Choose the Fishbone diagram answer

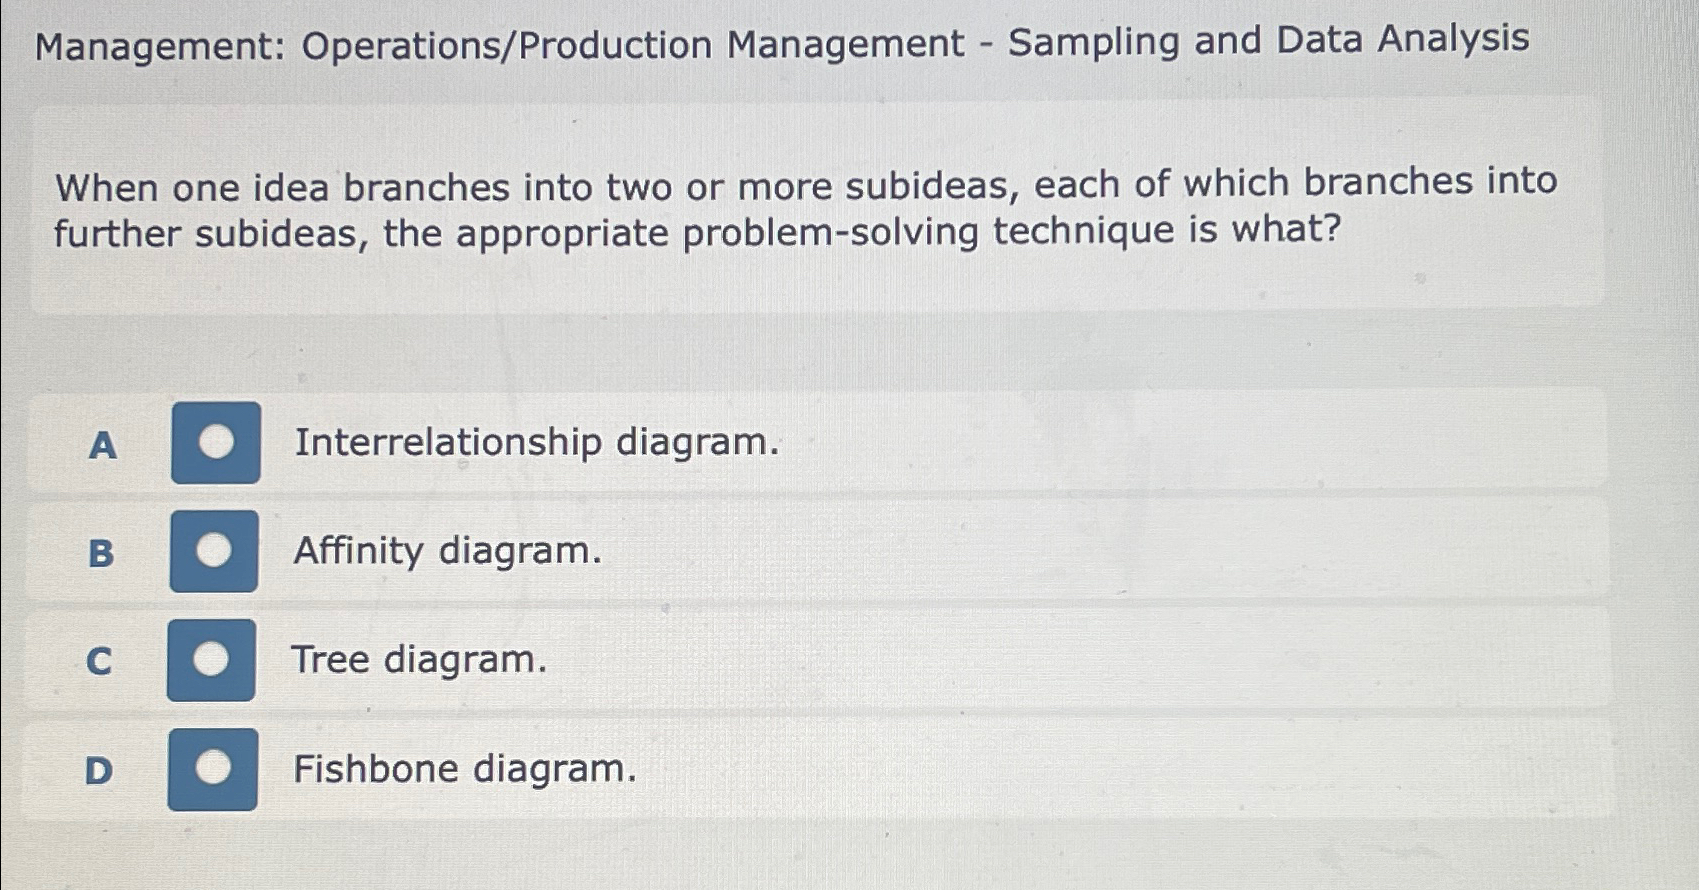click(464, 769)
